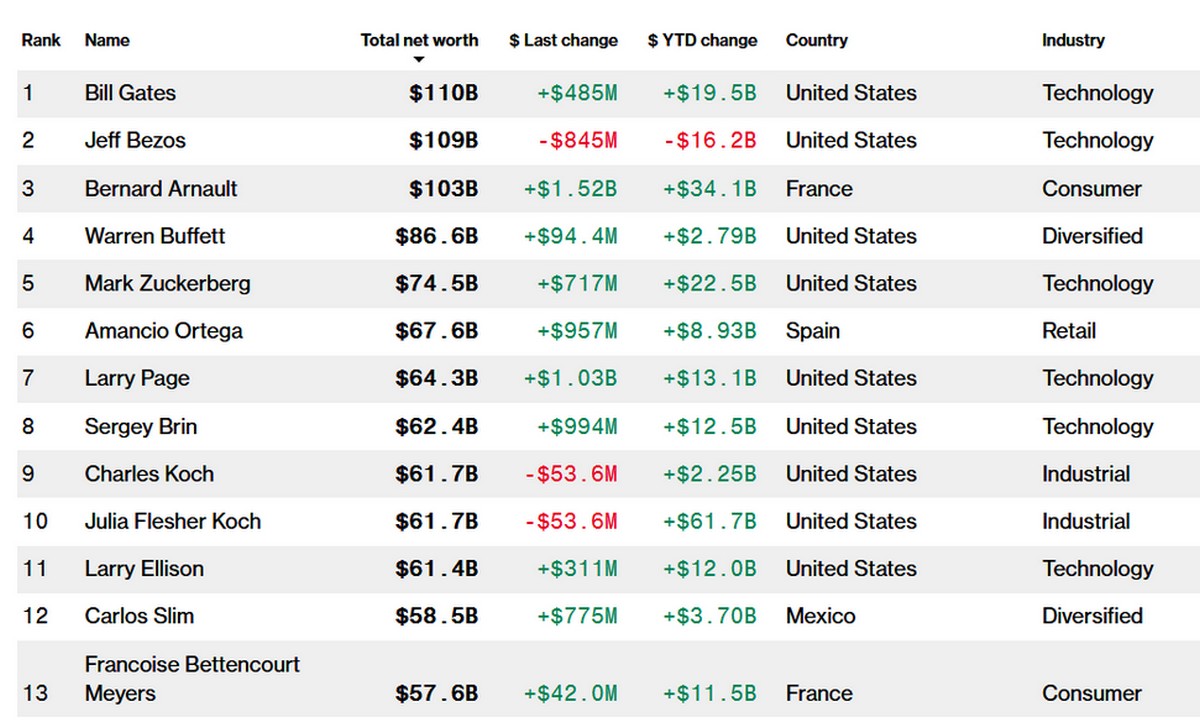Sort by the Total net worth column
This screenshot has width=1200, height=728.
pos(419,41)
